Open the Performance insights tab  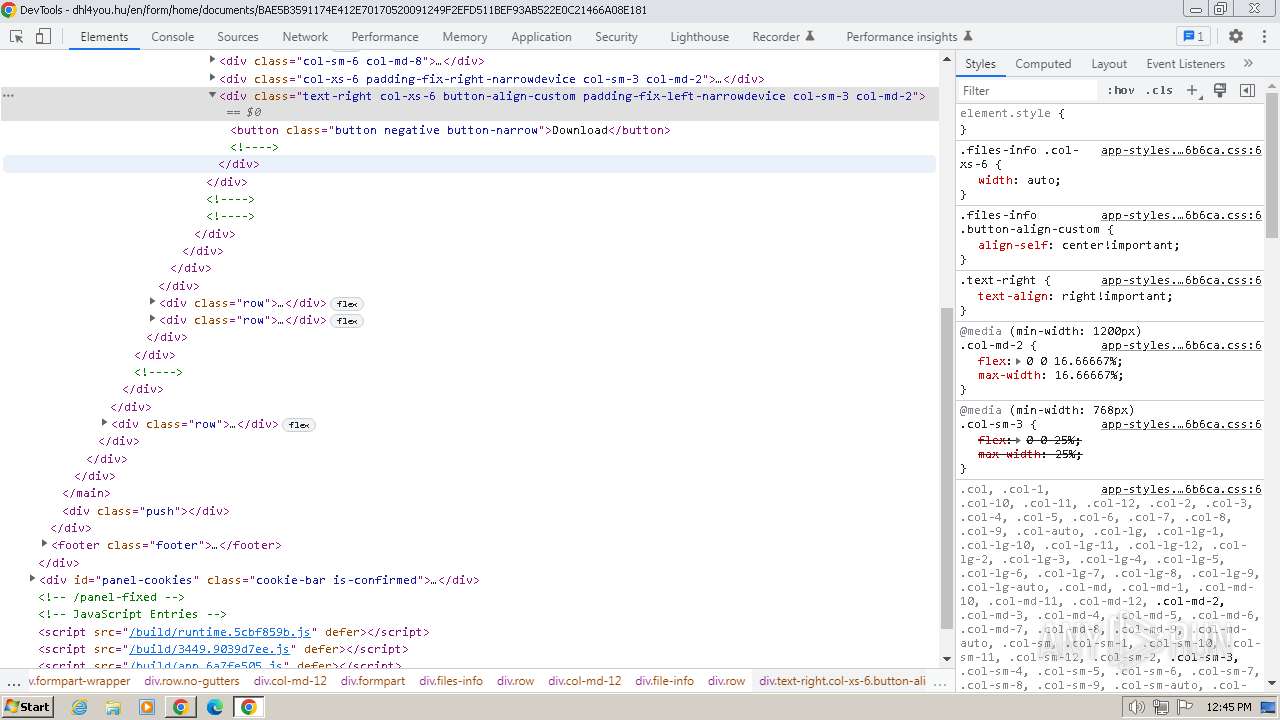[x=909, y=36]
